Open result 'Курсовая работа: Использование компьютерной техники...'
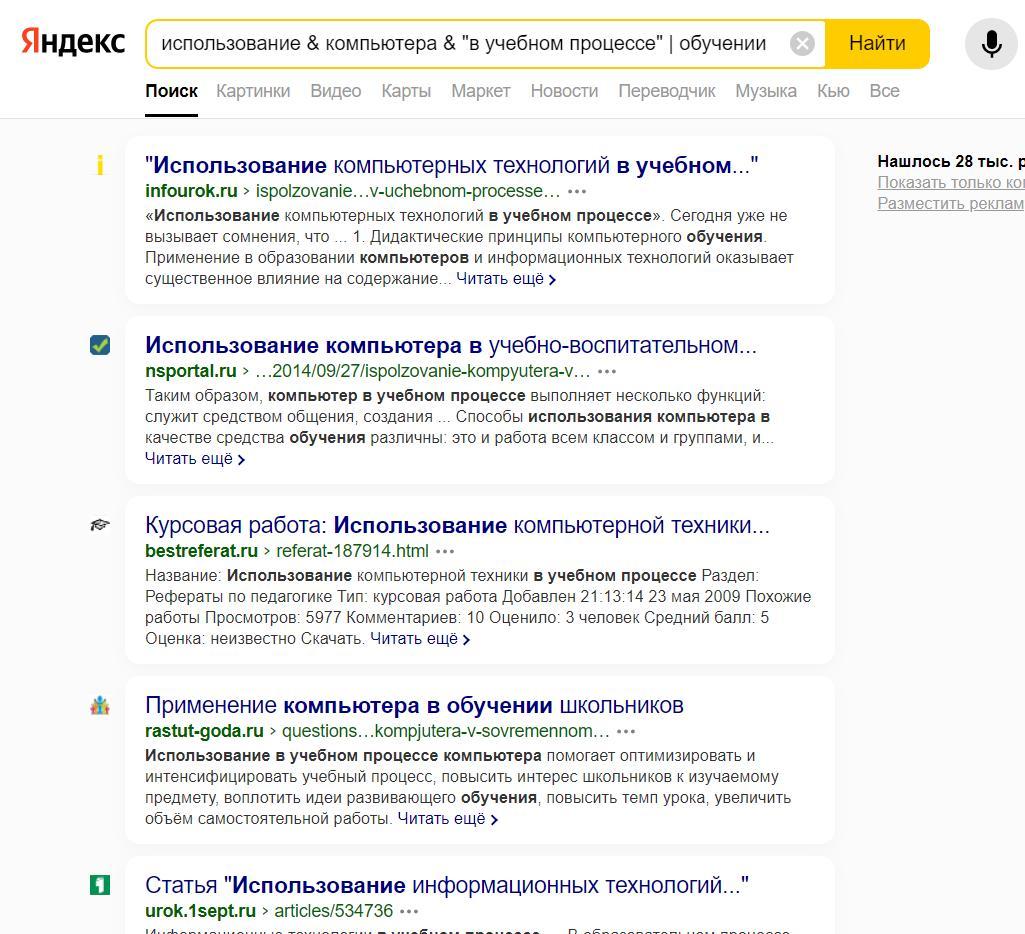This screenshot has width=1025, height=934. pyautogui.click(x=458, y=525)
